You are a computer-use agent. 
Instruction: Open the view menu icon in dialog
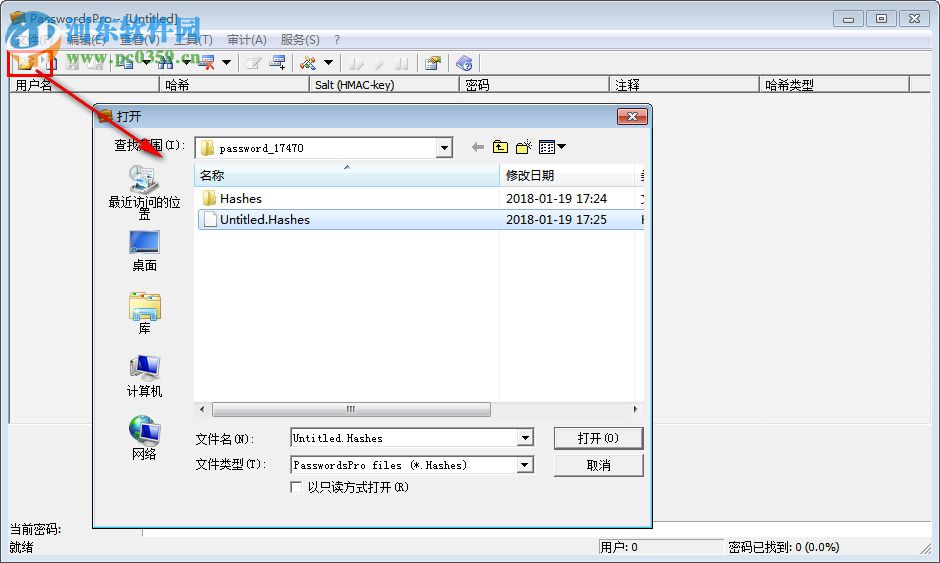[552, 147]
